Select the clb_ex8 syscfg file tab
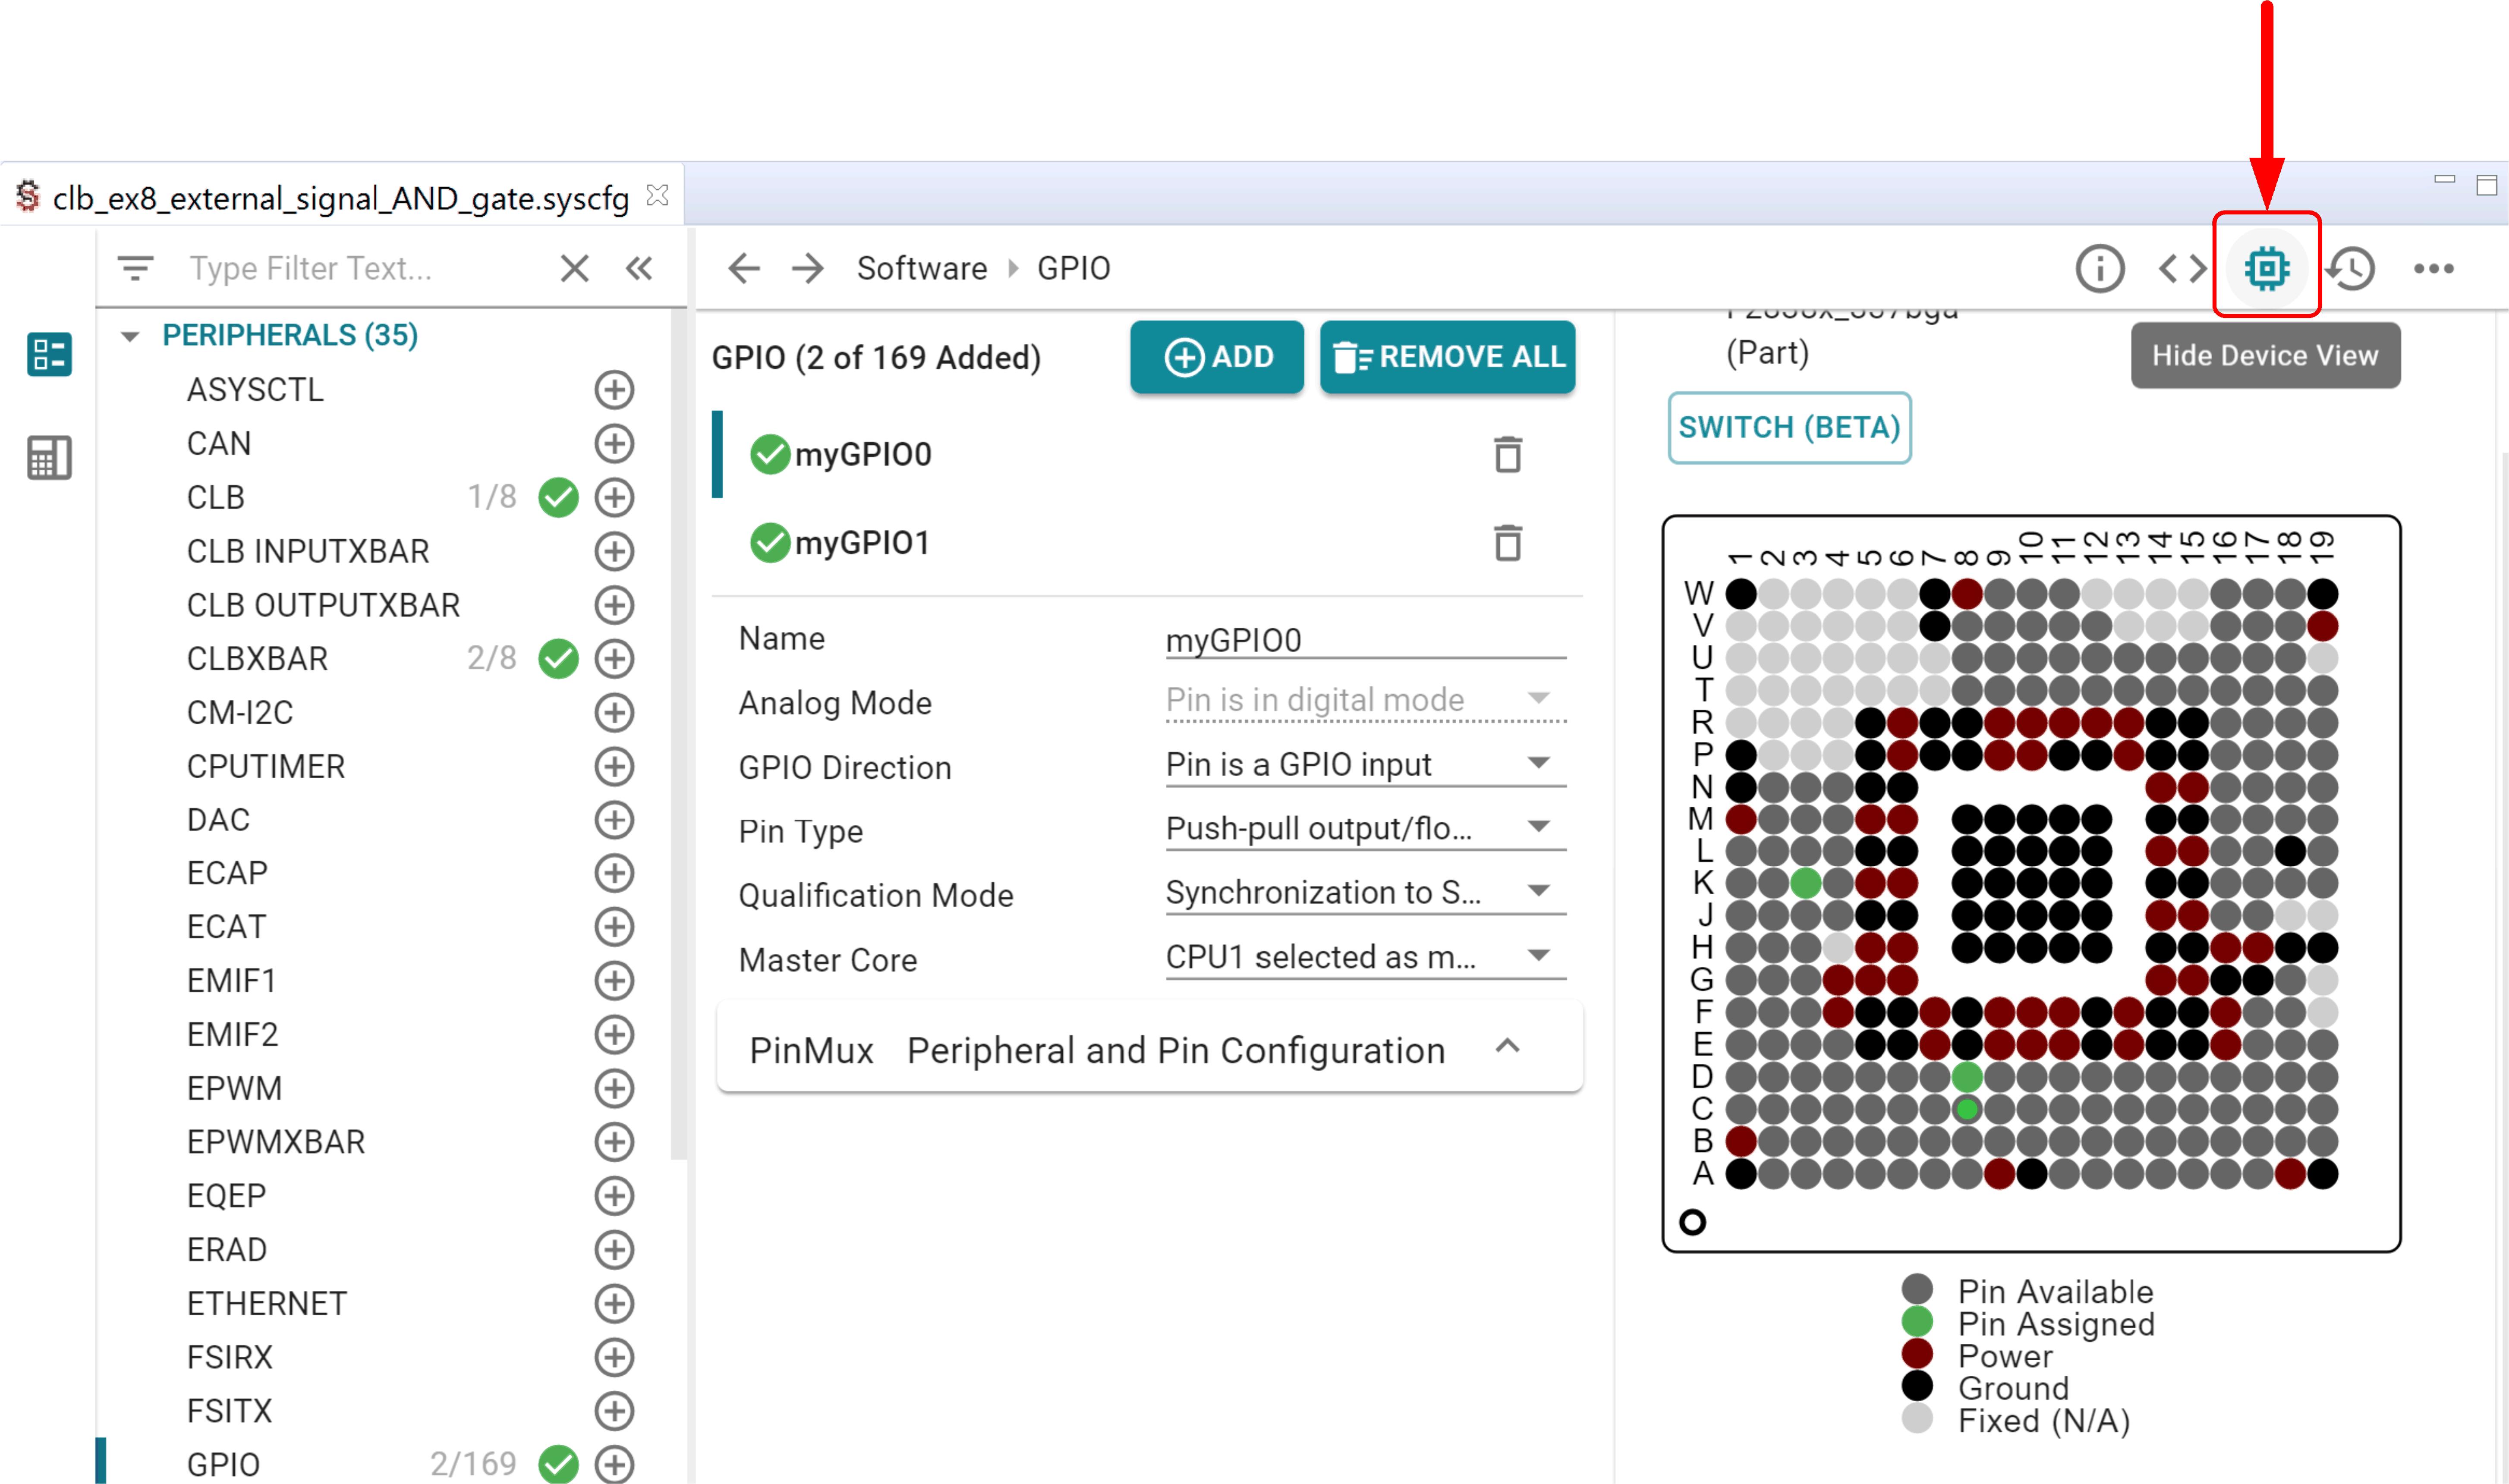Viewport: 2509px width, 1484px height. pos(340,198)
